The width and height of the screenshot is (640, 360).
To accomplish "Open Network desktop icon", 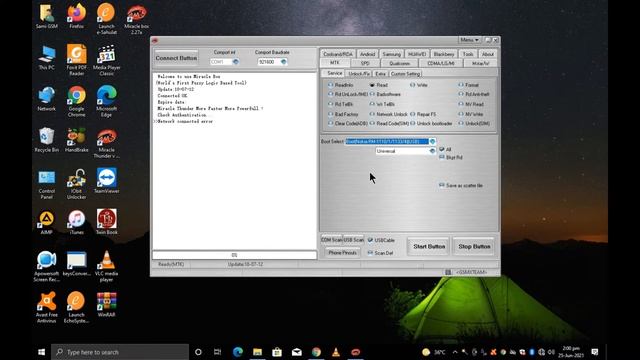I will [47, 98].
